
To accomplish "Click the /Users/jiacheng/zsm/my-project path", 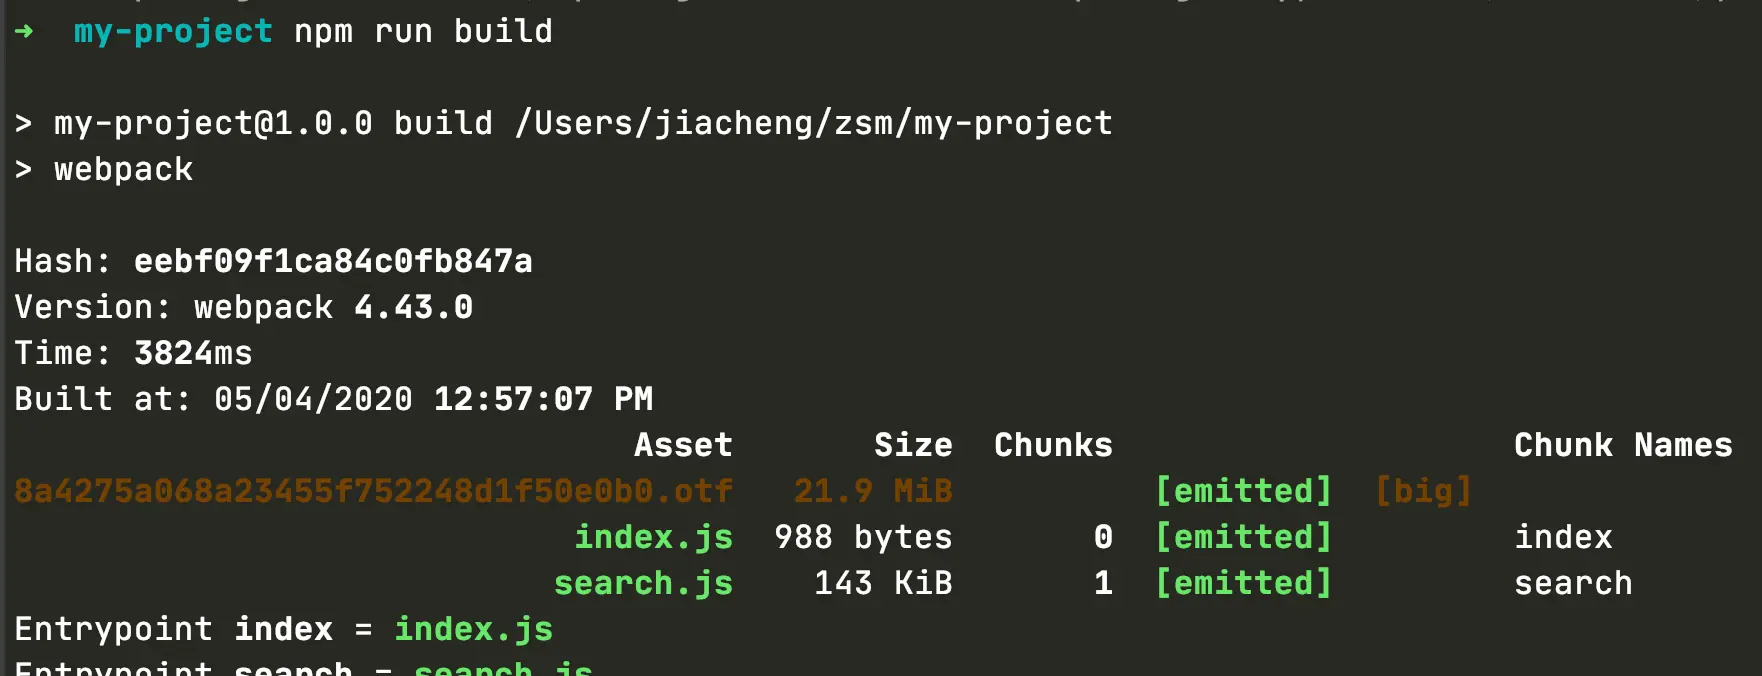I will (x=813, y=123).
